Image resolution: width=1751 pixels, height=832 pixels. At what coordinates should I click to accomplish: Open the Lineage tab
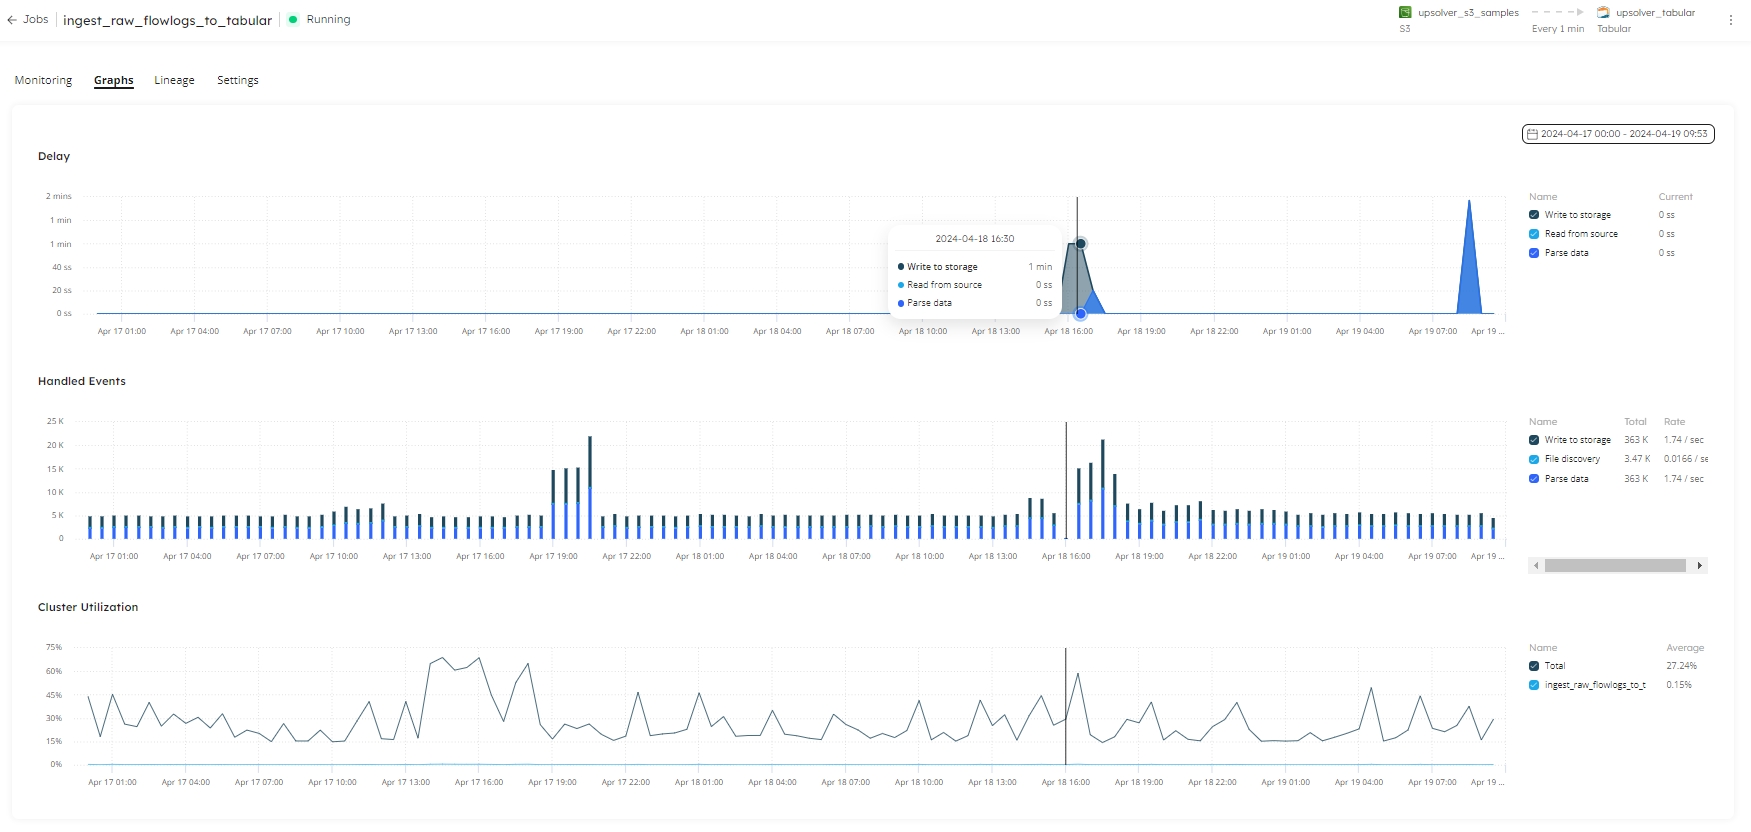click(174, 80)
